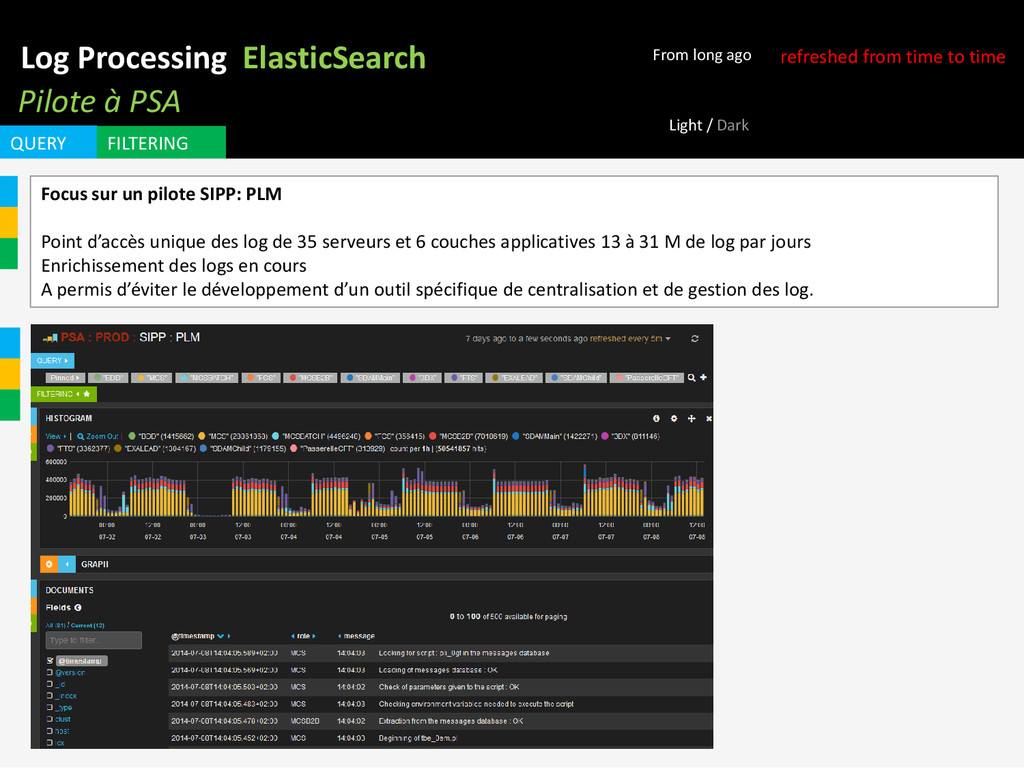Viewport: 1024px width, 768px height.
Task: Click Histogram panel move icon
Action: (x=692, y=419)
